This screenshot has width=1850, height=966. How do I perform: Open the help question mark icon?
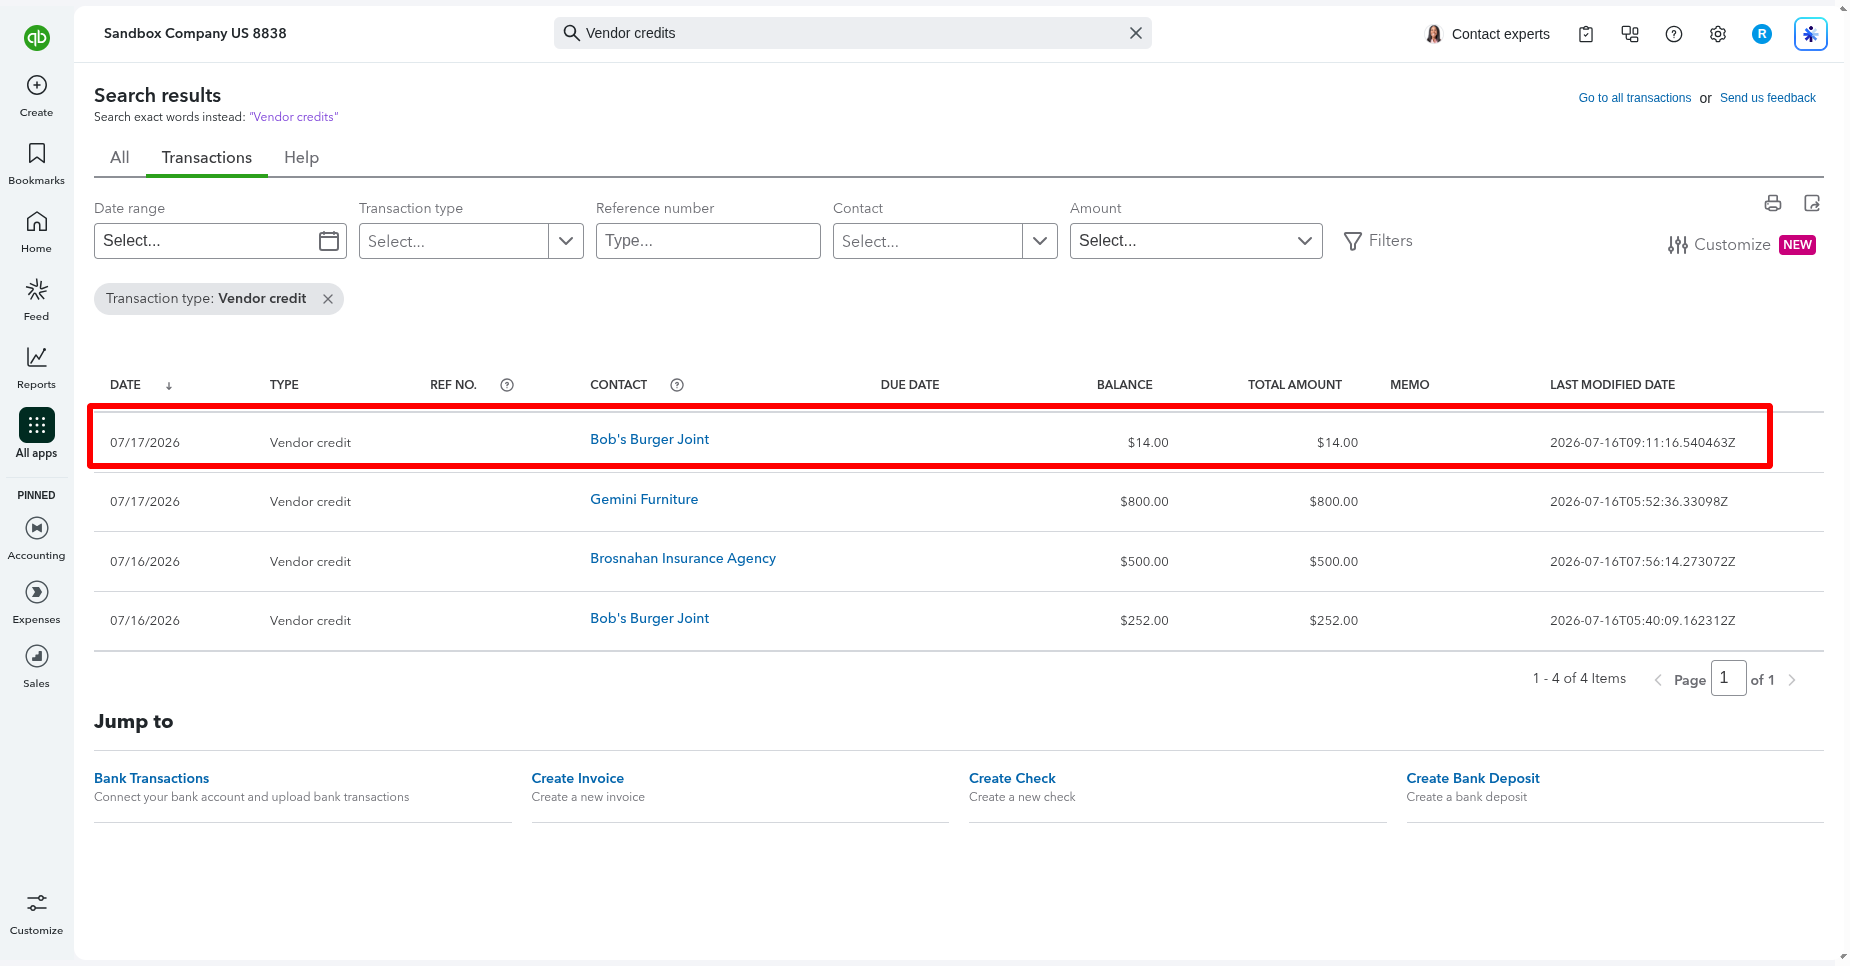(x=1674, y=34)
